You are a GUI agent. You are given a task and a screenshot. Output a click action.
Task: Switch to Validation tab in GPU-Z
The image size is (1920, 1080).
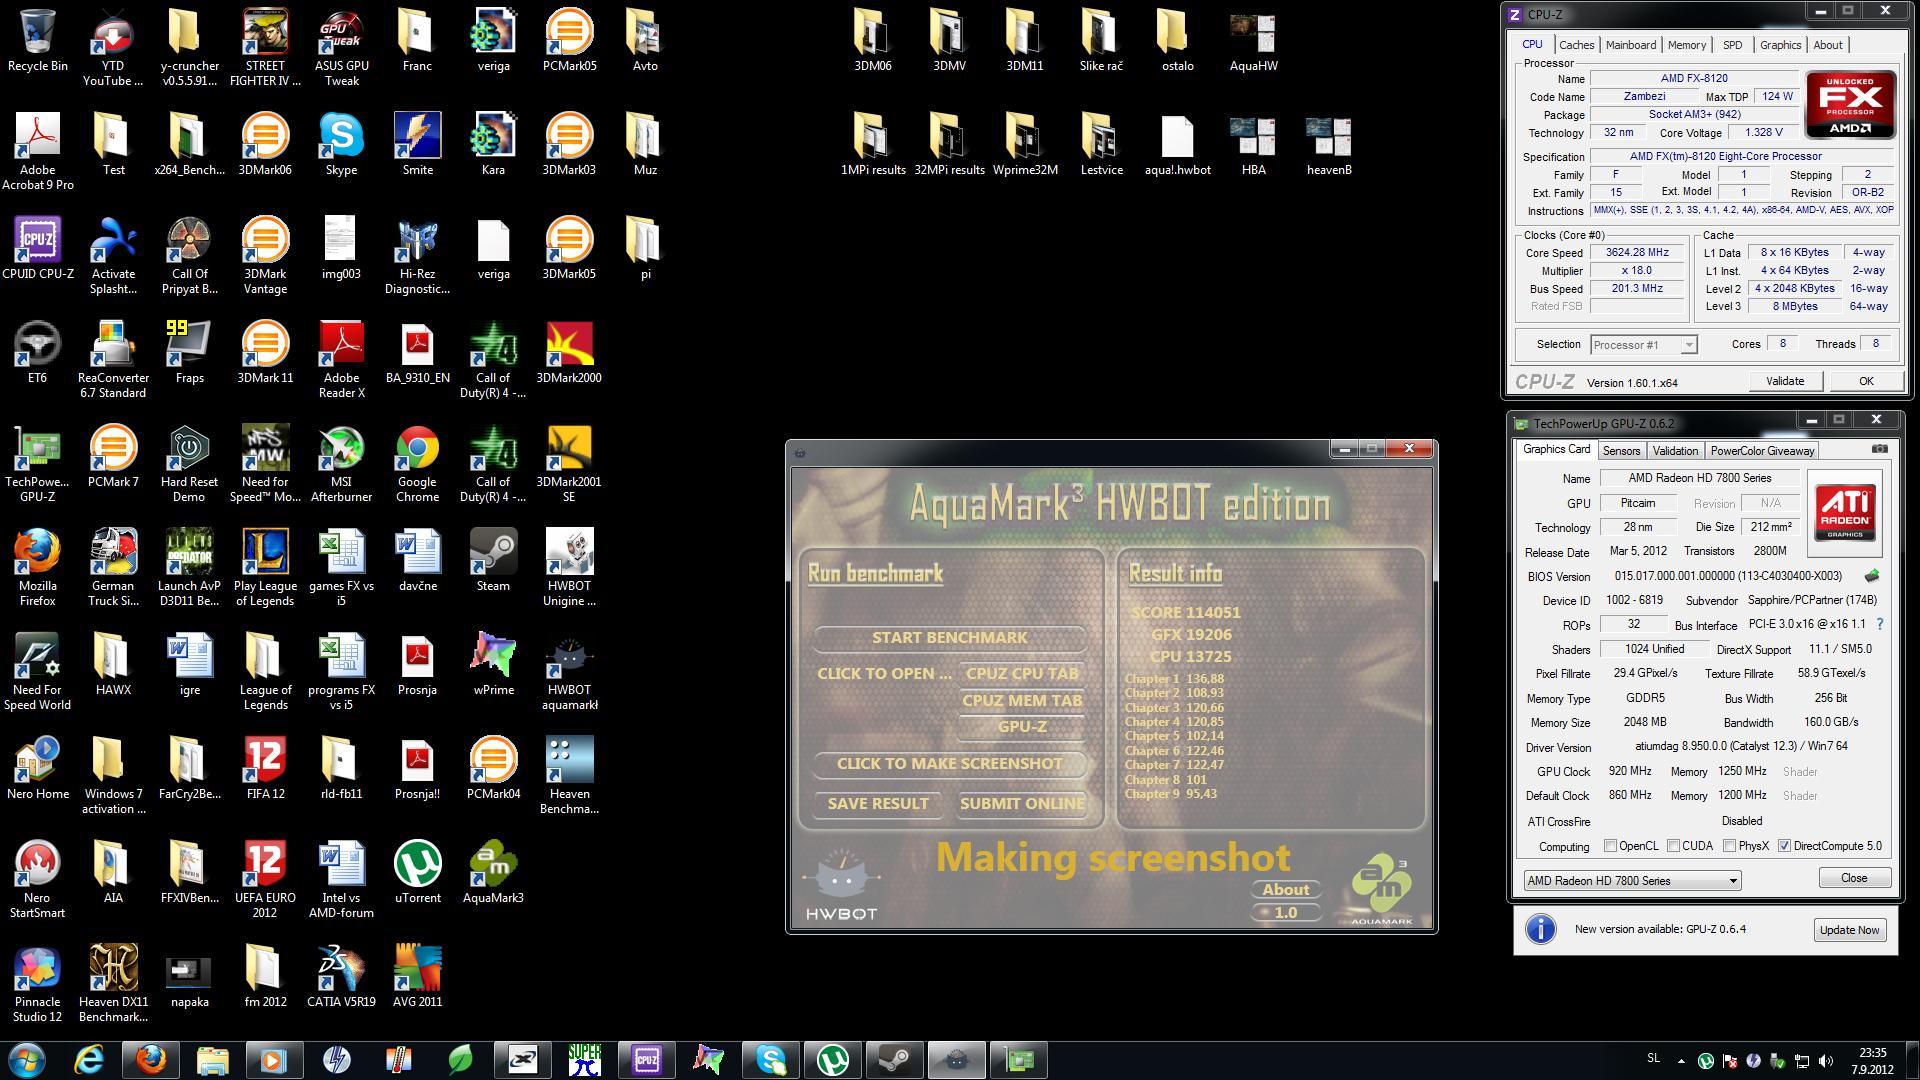pos(1675,451)
